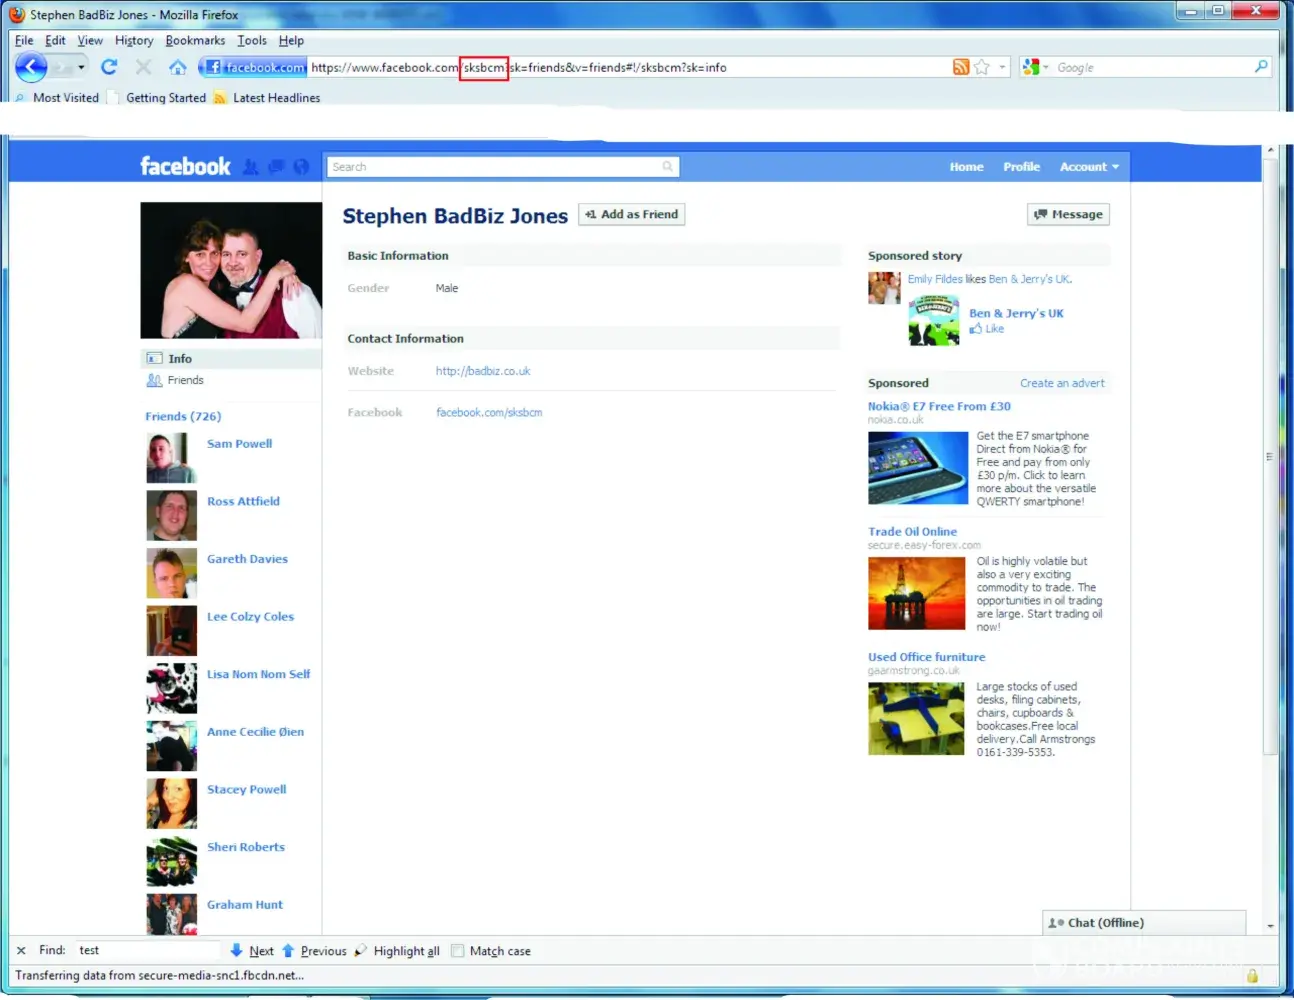The image size is (1294, 1000).
Task: Bookmark this page with the star icon
Action: [x=982, y=67]
